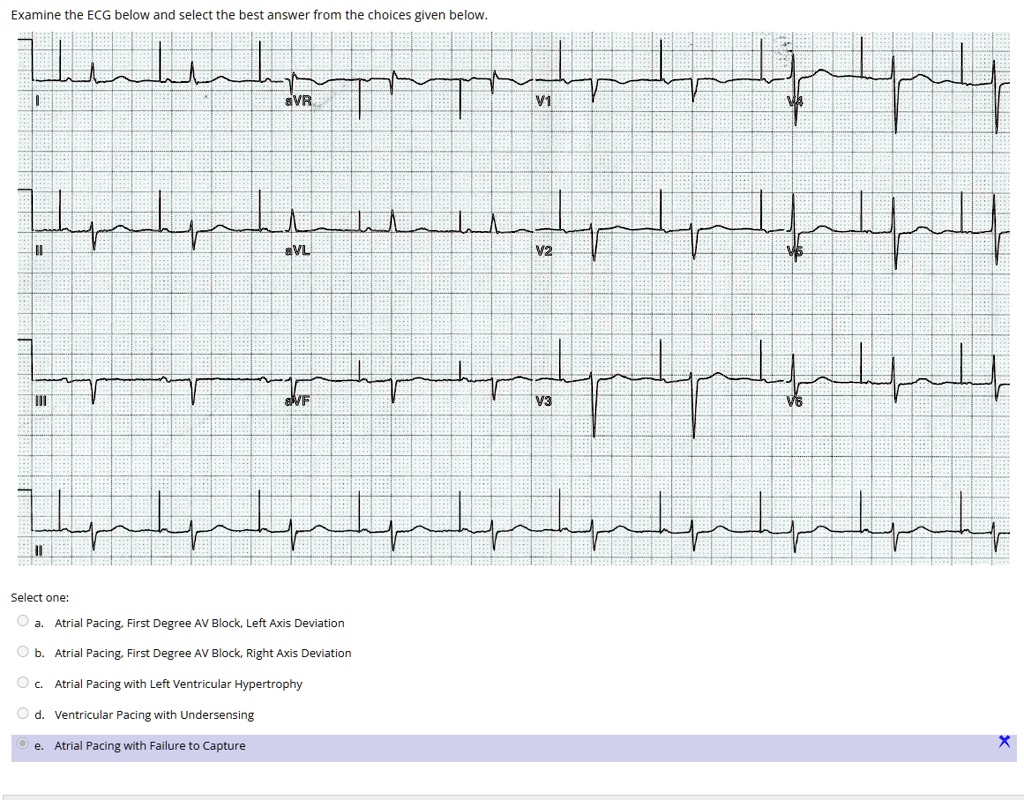This screenshot has height=800, width=1024.
Task: Click the aVR lead label on the ECG
Action: click(x=296, y=100)
